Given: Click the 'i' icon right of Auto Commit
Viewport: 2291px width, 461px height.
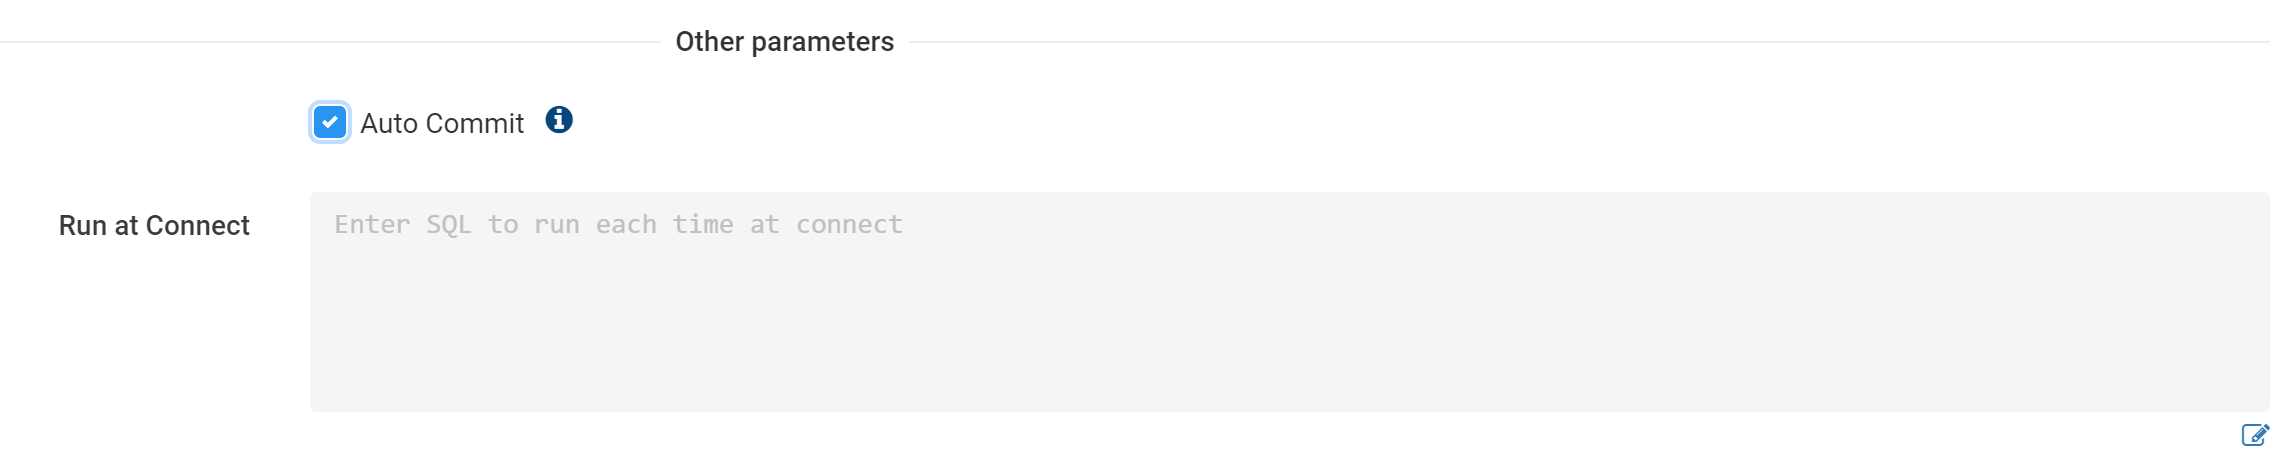Looking at the screenshot, I should coord(559,120).
